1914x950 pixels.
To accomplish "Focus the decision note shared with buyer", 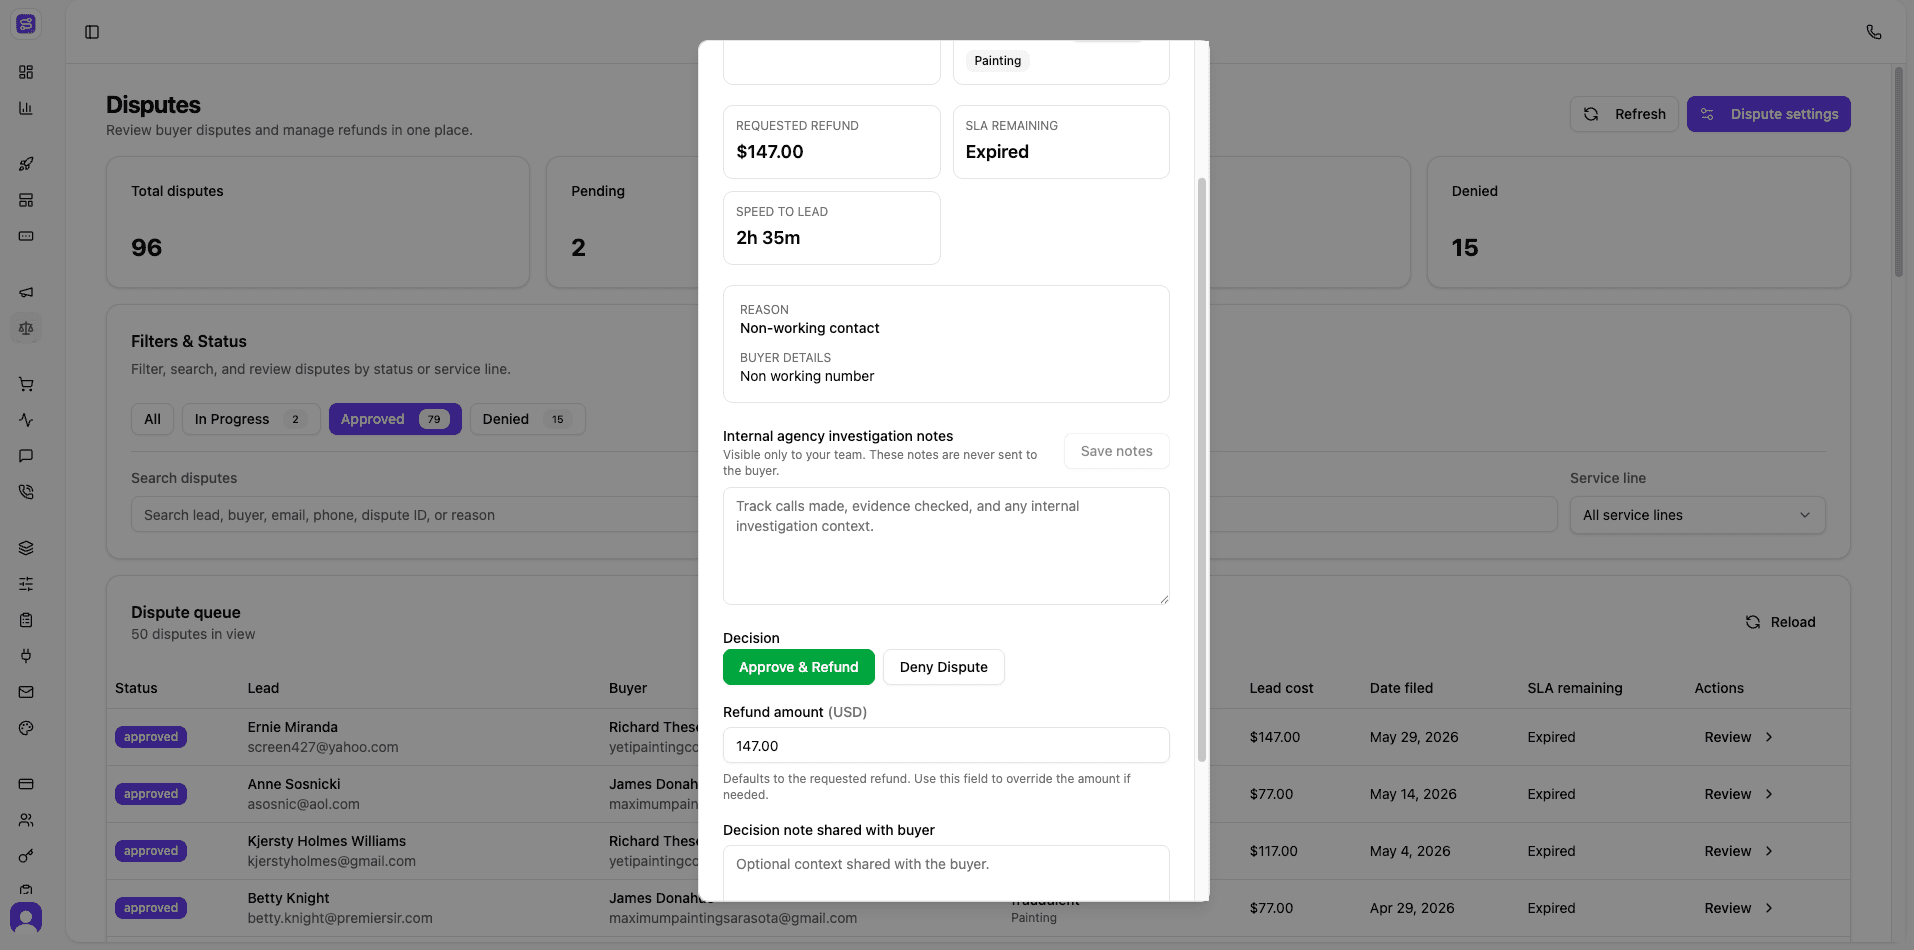I will (x=946, y=873).
